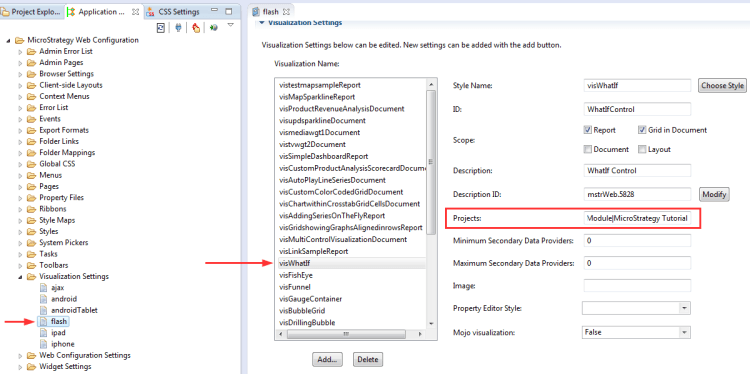This screenshot has height=374, width=750.
Task: Click the Ribbons folder icon
Action: pos(32,209)
